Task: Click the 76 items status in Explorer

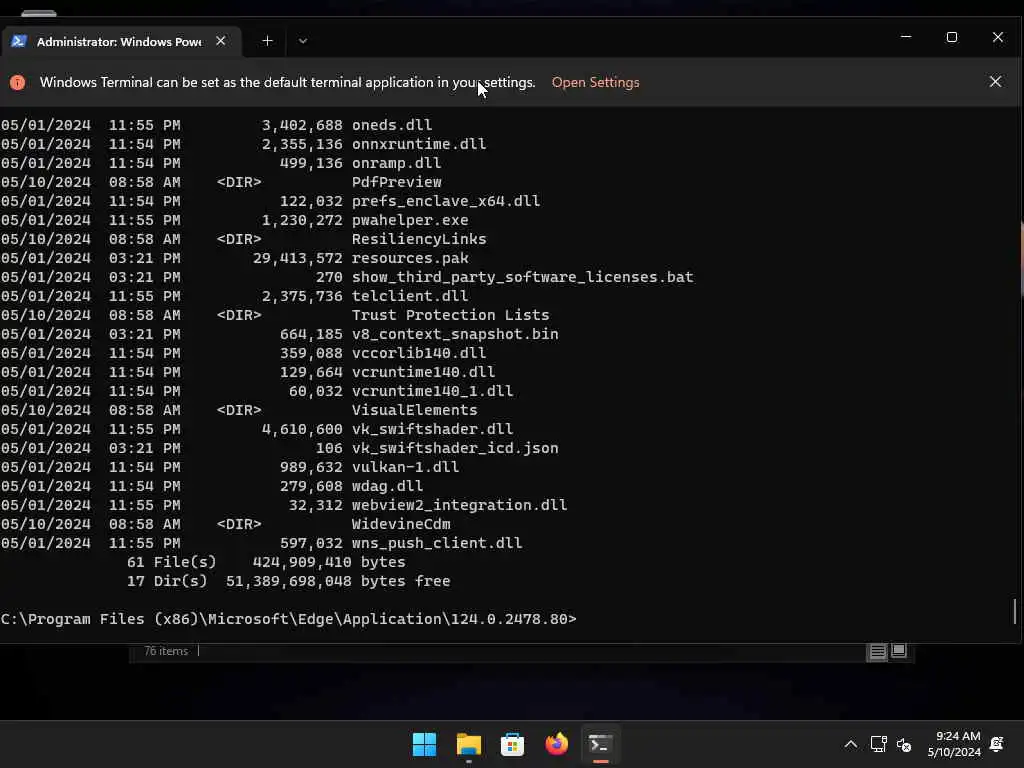Action: (x=166, y=651)
